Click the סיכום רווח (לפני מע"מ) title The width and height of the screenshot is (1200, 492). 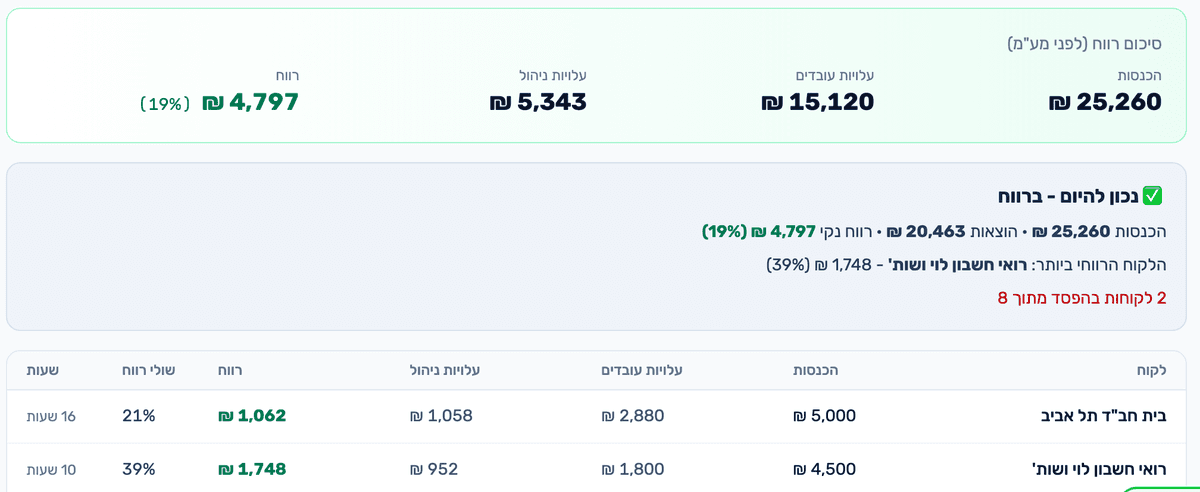(1084, 43)
